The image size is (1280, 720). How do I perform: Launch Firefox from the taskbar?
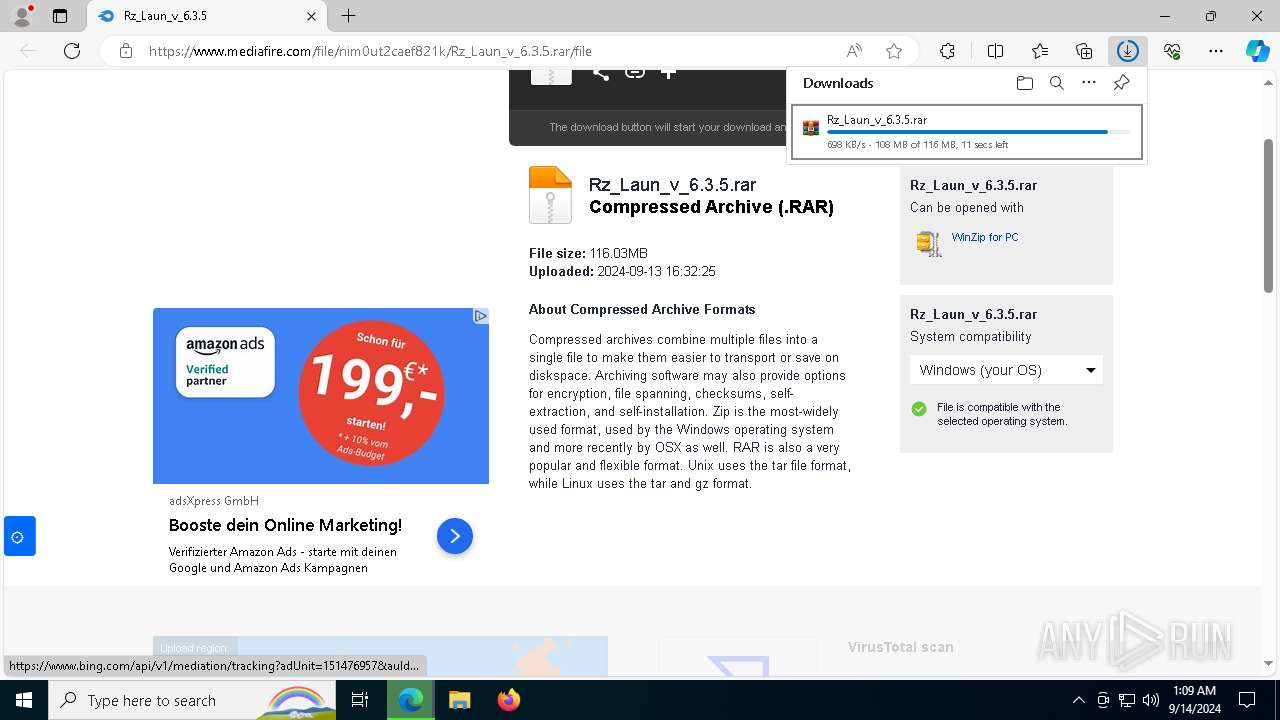click(508, 700)
